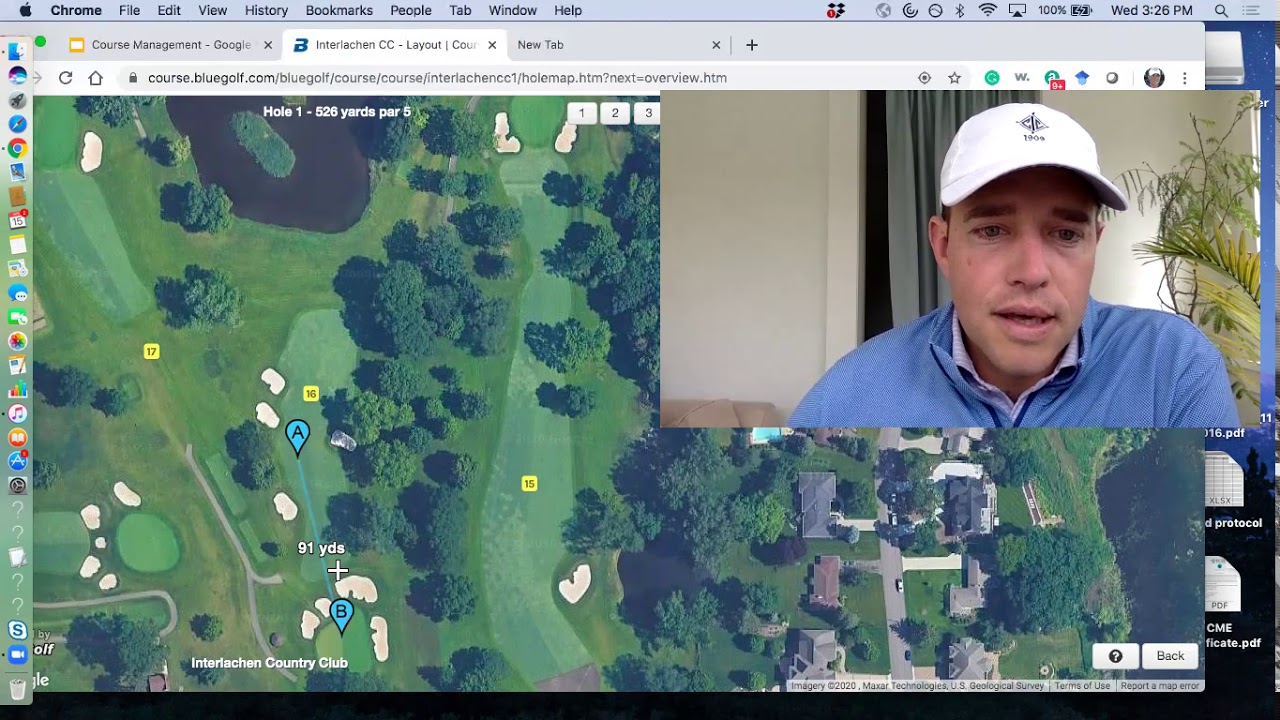This screenshot has height=720, width=1280.
Task: Click Interlachen Country Club map label
Action: point(269,663)
